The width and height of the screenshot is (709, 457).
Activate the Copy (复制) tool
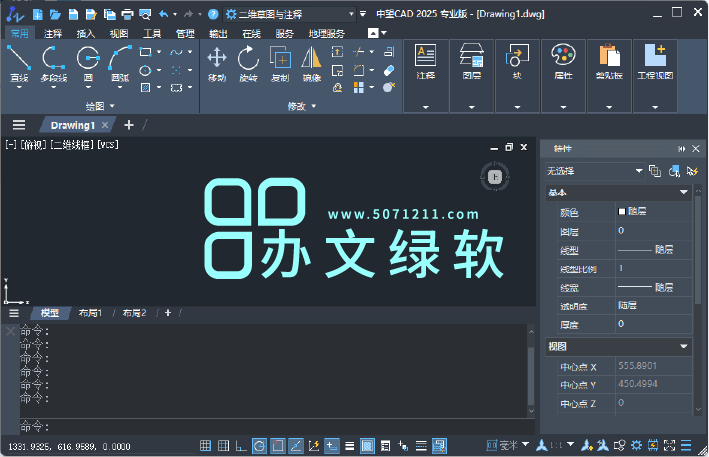pyautogui.click(x=280, y=64)
